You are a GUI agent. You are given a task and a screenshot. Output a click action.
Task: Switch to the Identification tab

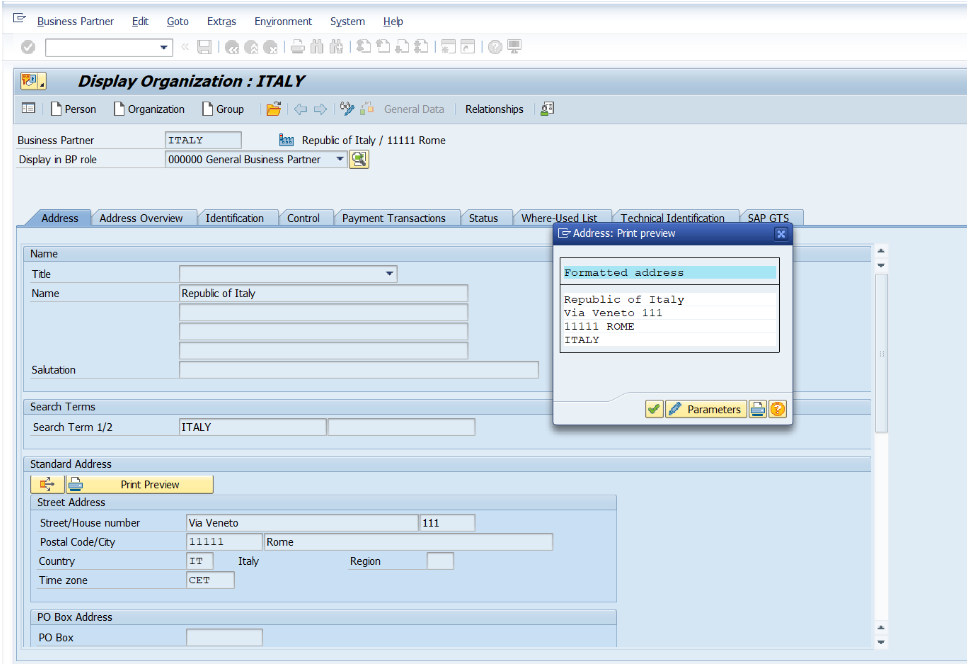pos(235,218)
